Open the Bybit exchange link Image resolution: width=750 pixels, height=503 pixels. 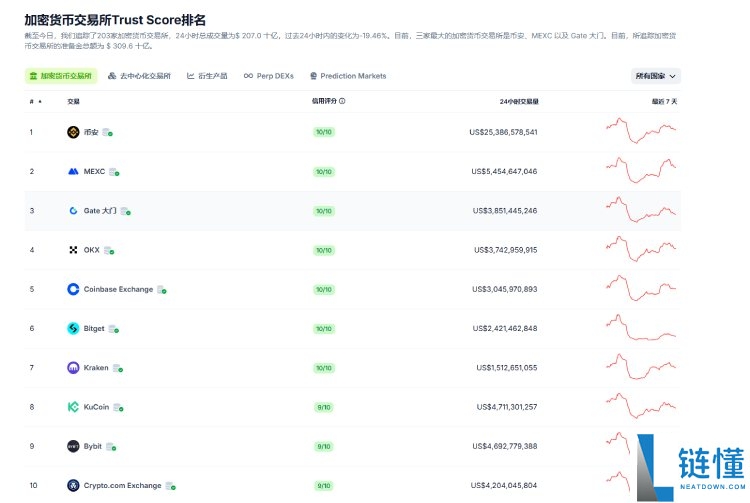point(93,446)
